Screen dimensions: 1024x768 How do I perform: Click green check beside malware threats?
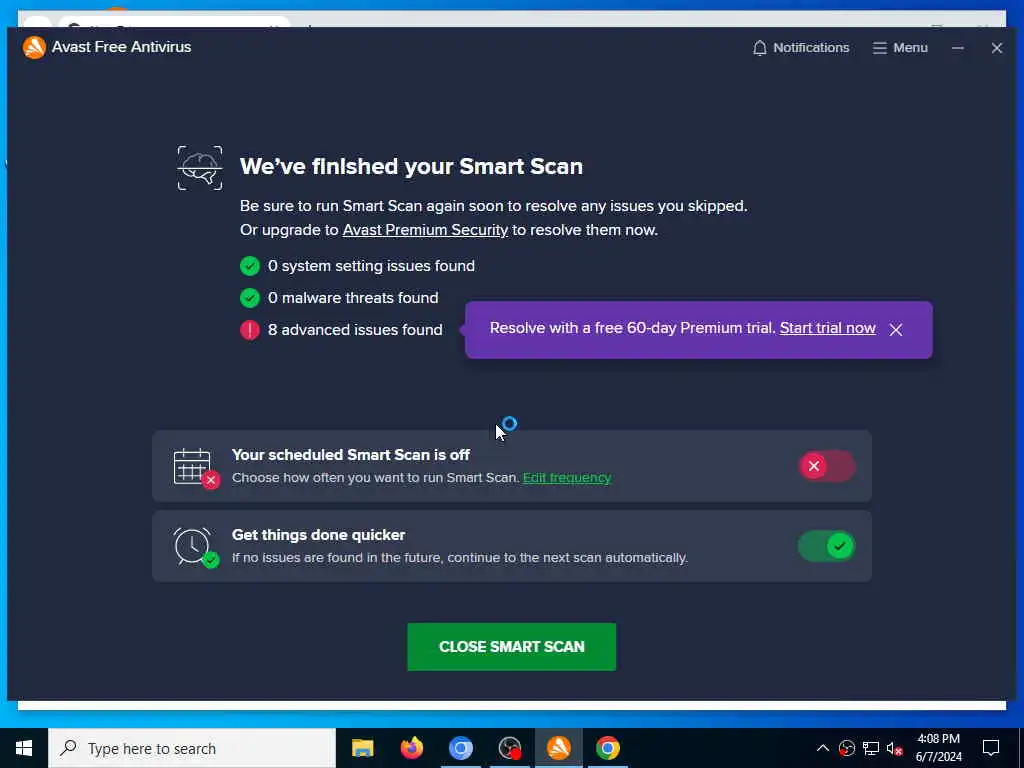[x=249, y=298]
